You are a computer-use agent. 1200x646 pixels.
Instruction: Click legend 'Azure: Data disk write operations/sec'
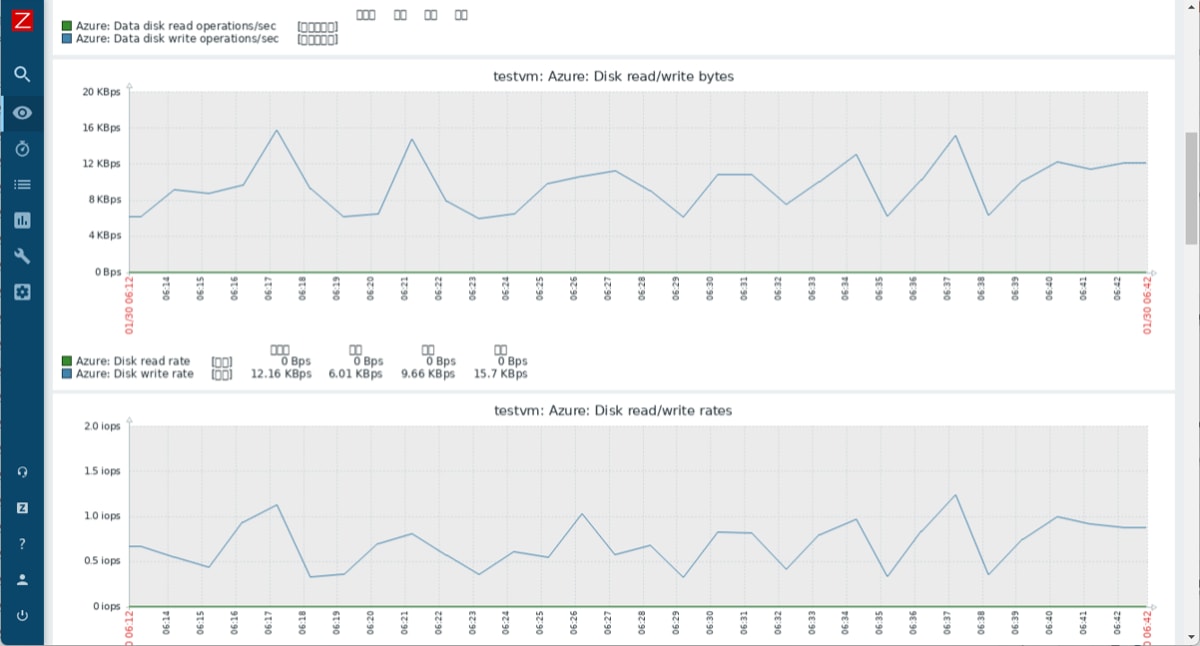click(x=177, y=39)
